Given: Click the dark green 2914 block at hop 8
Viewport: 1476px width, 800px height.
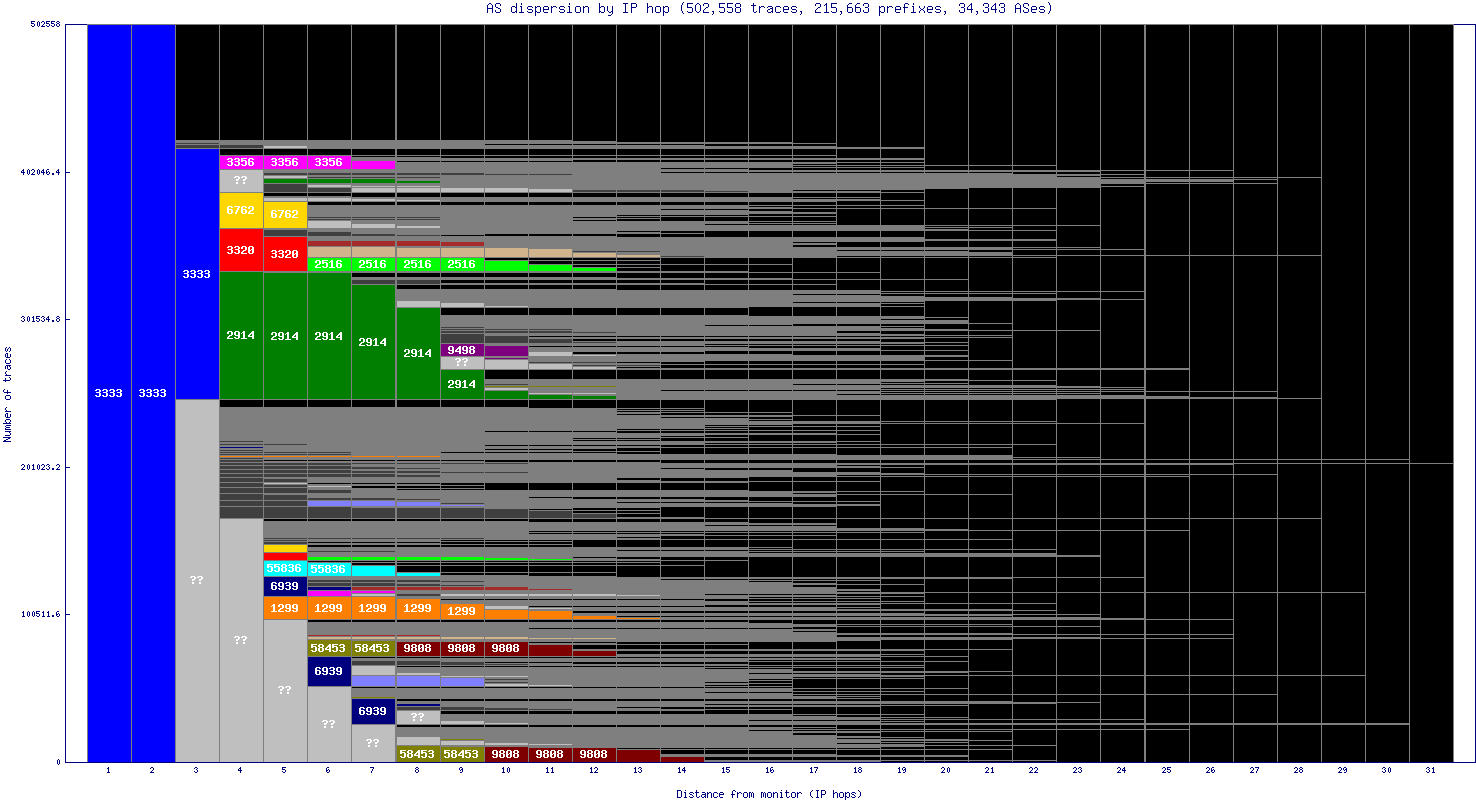Looking at the screenshot, I should [x=417, y=353].
